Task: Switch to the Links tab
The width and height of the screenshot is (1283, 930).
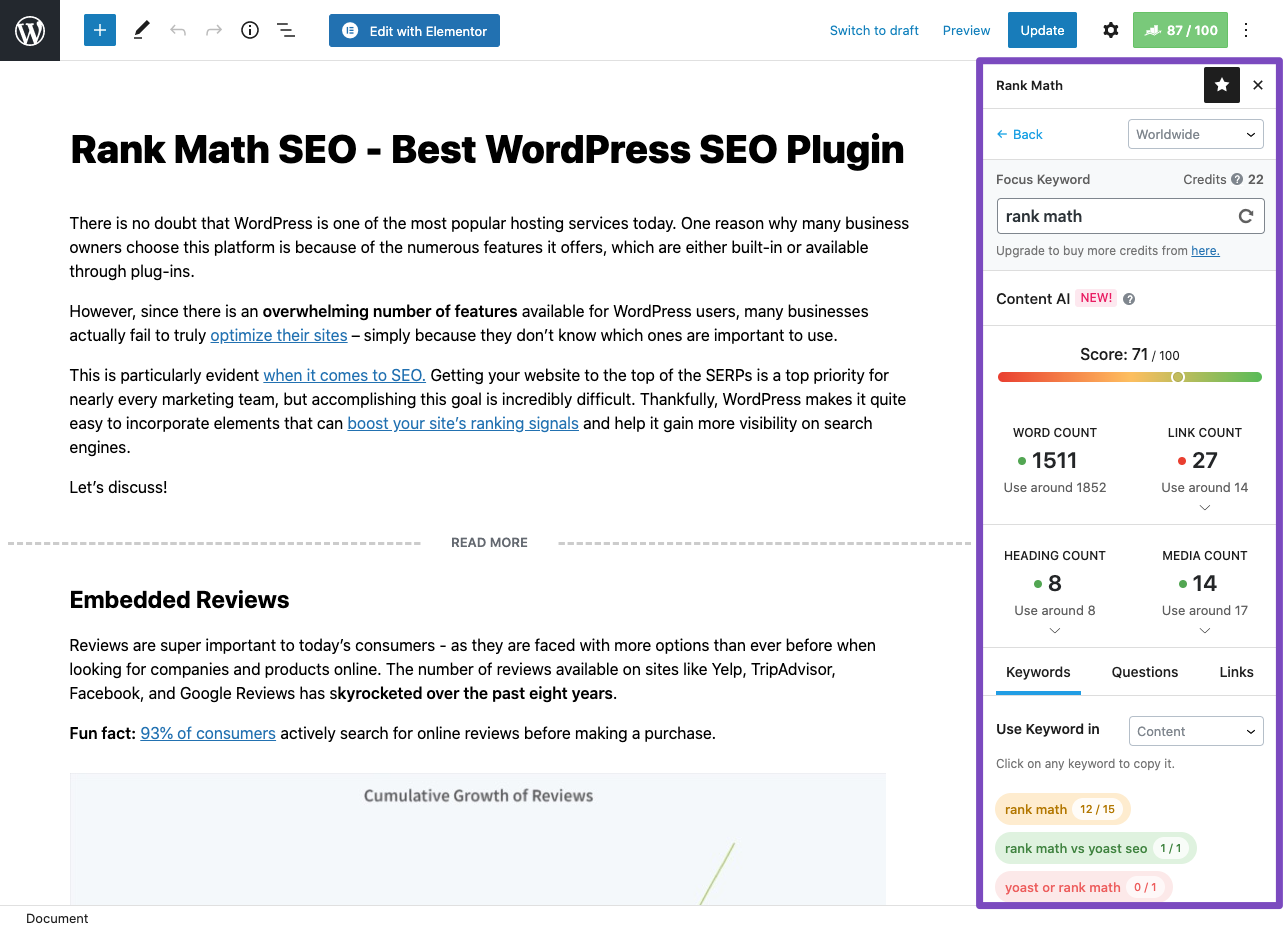Action: pos(1237,672)
